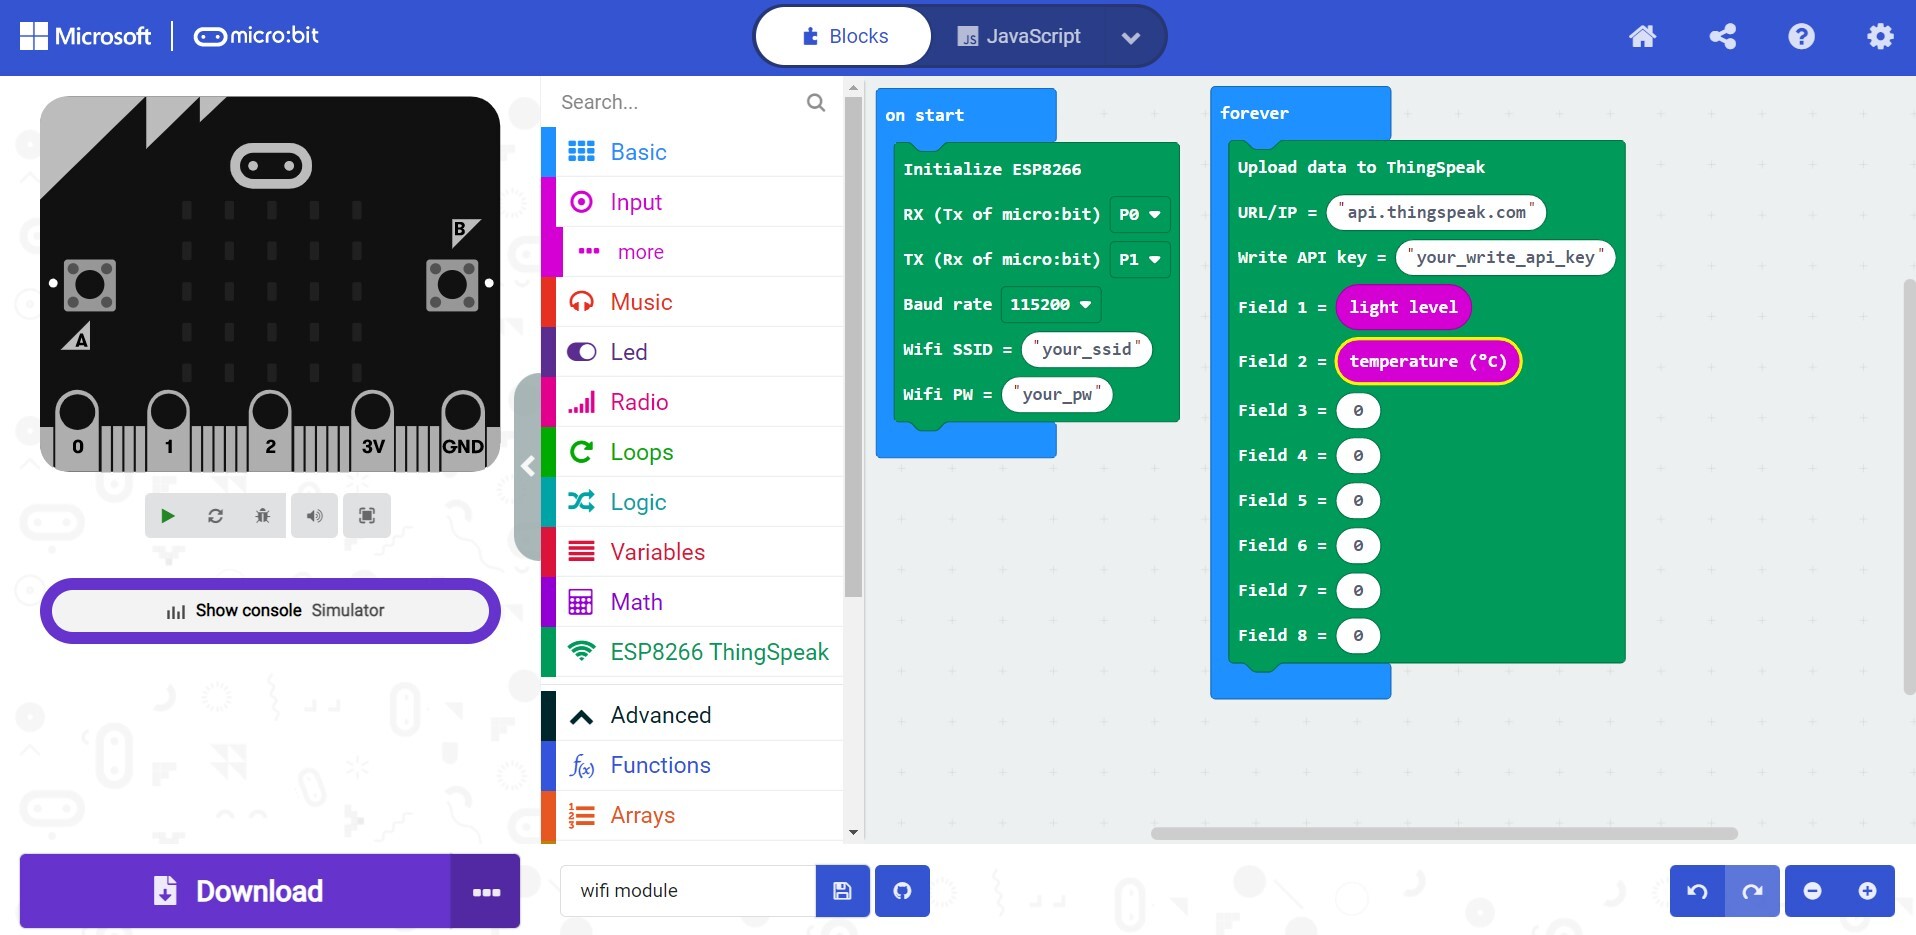Image resolution: width=1916 pixels, height=935 pixels.
Task: Edit the Wifi SSID text value
Action: tap(1087, 349)
